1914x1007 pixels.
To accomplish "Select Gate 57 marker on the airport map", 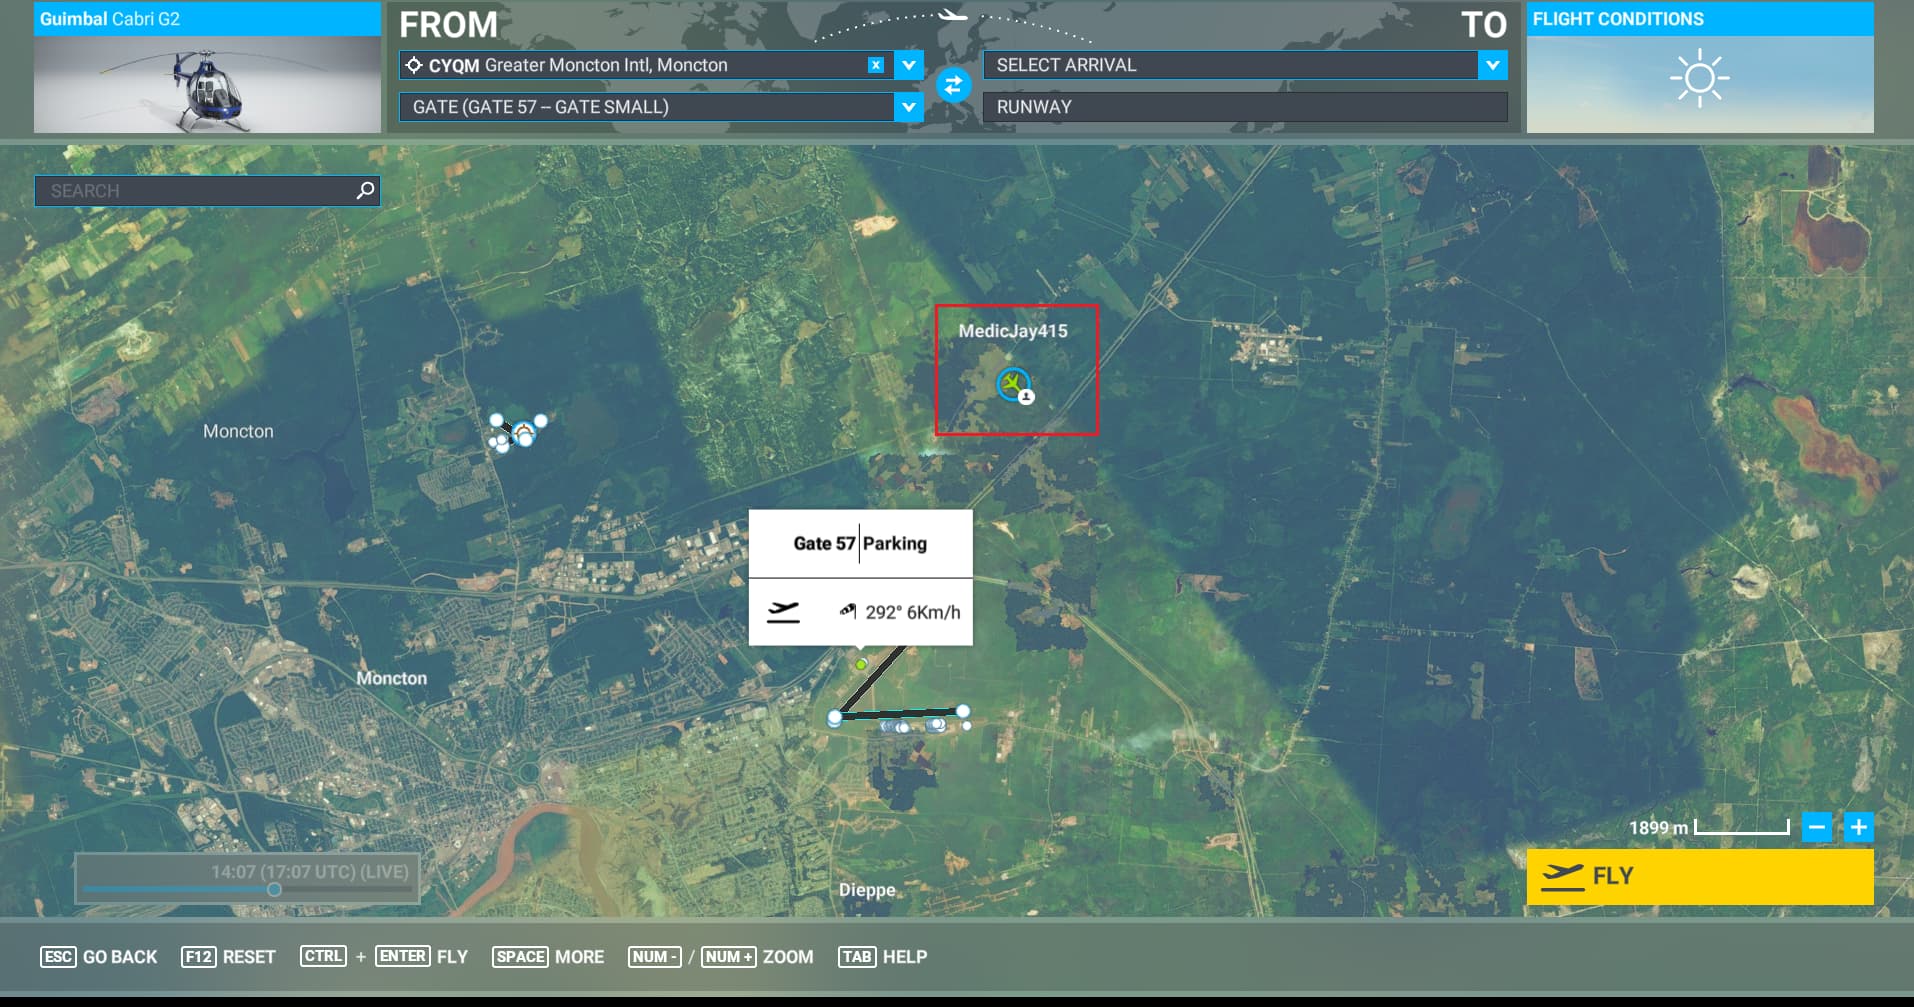I will (x=861, y=663).
